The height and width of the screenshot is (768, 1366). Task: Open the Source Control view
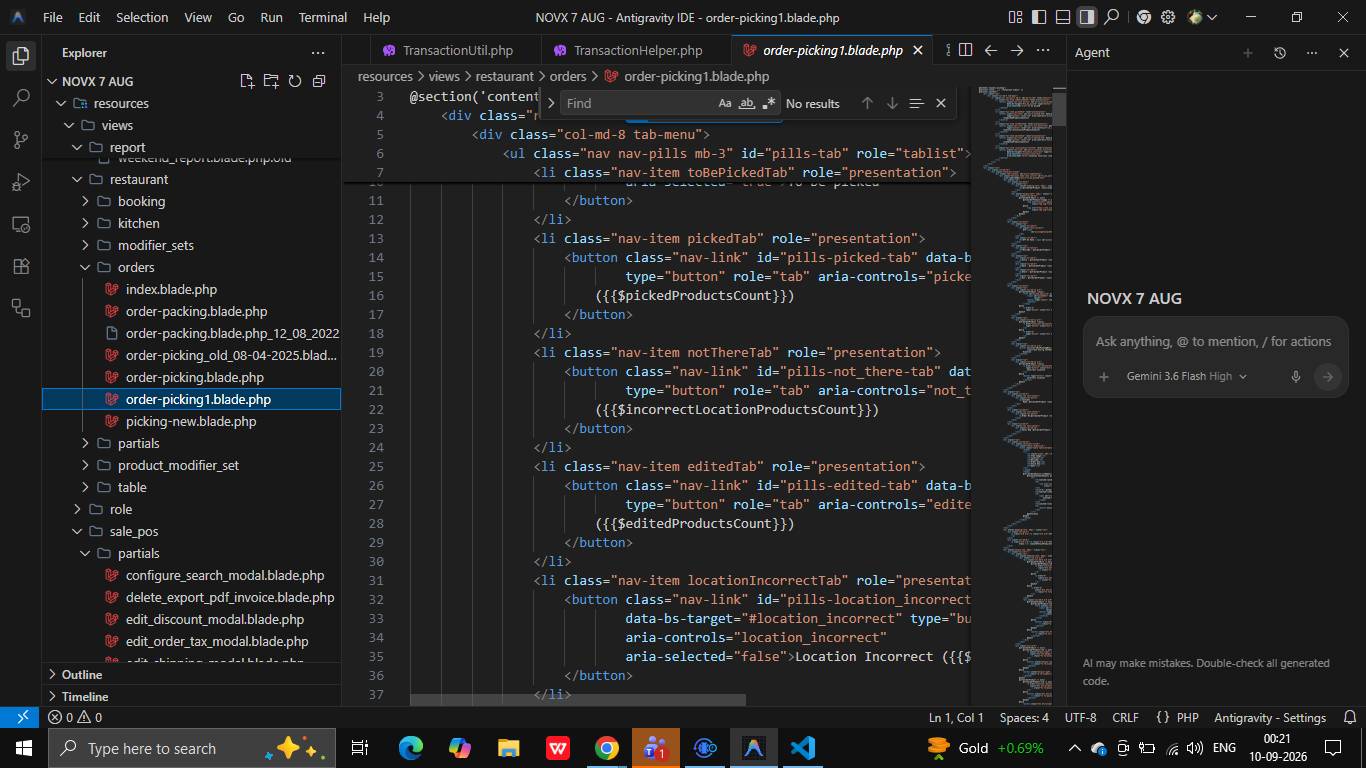click(x=21, y=140)
